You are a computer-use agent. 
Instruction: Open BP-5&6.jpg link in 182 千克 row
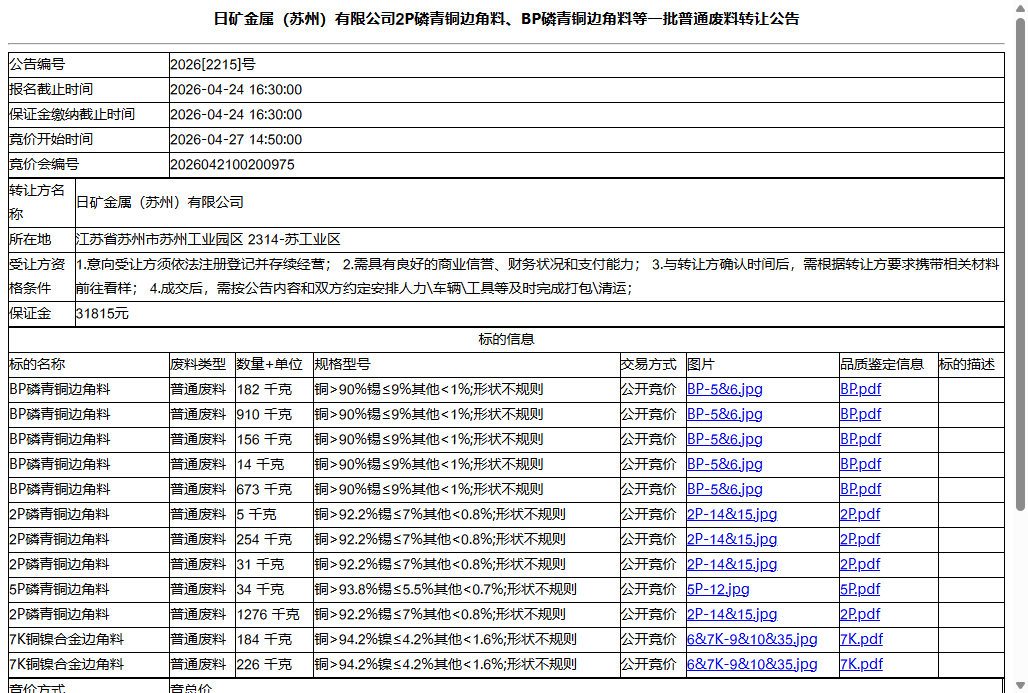724,389
